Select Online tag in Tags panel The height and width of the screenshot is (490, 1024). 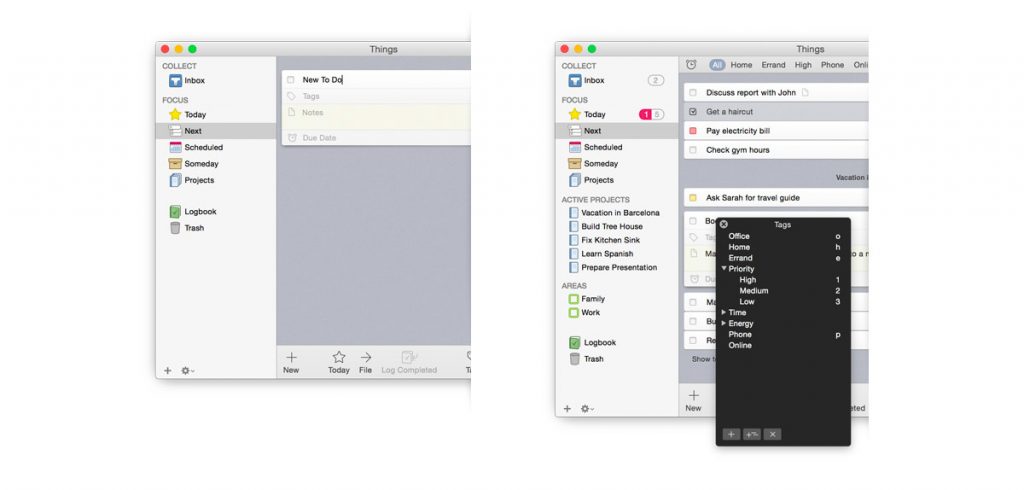point(740,346)
